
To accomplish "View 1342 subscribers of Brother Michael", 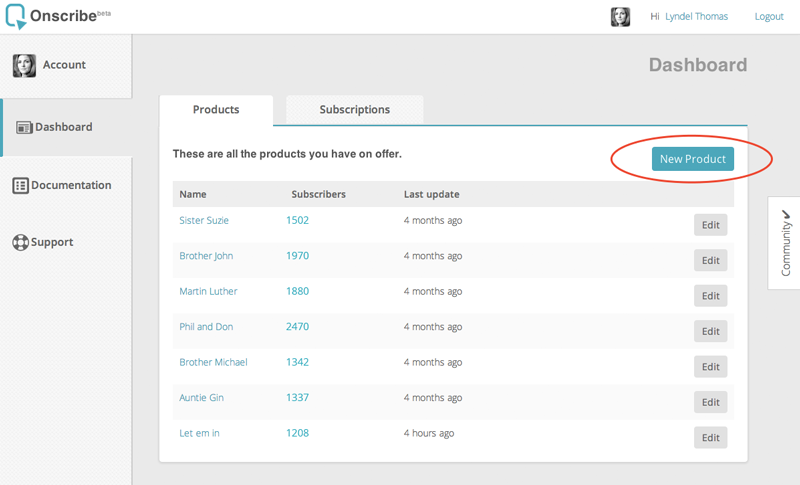I will point(297,362).
